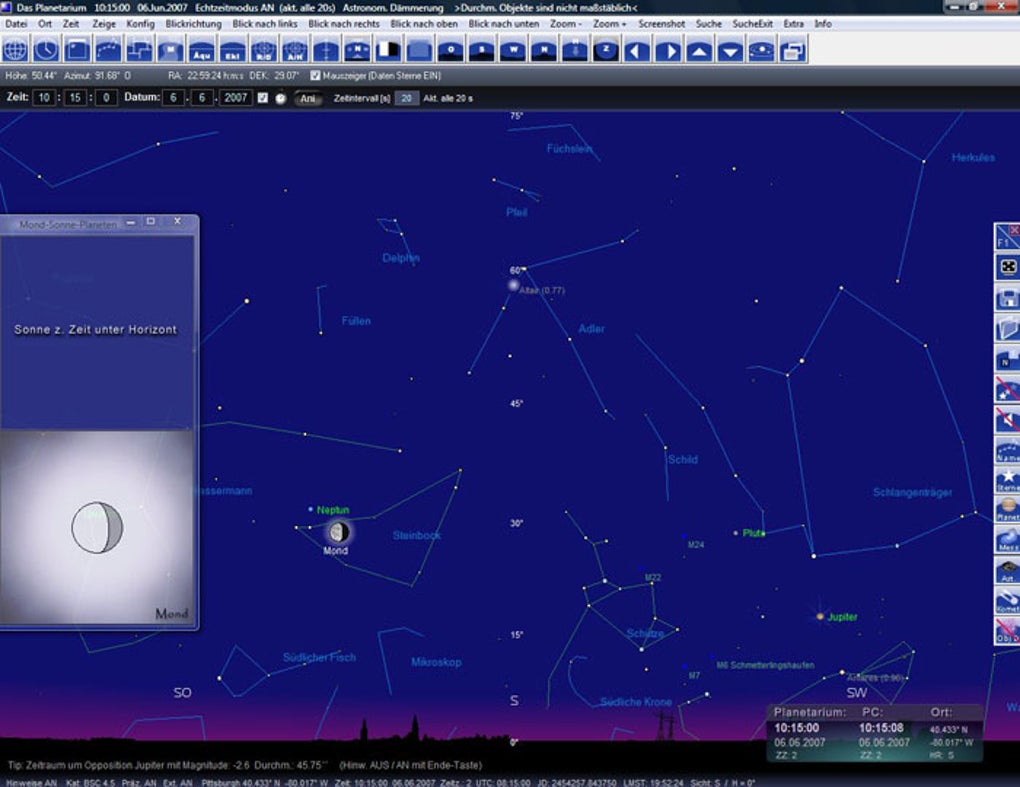Click the right arrow look-right toolbar icon

tap(668, 50)
